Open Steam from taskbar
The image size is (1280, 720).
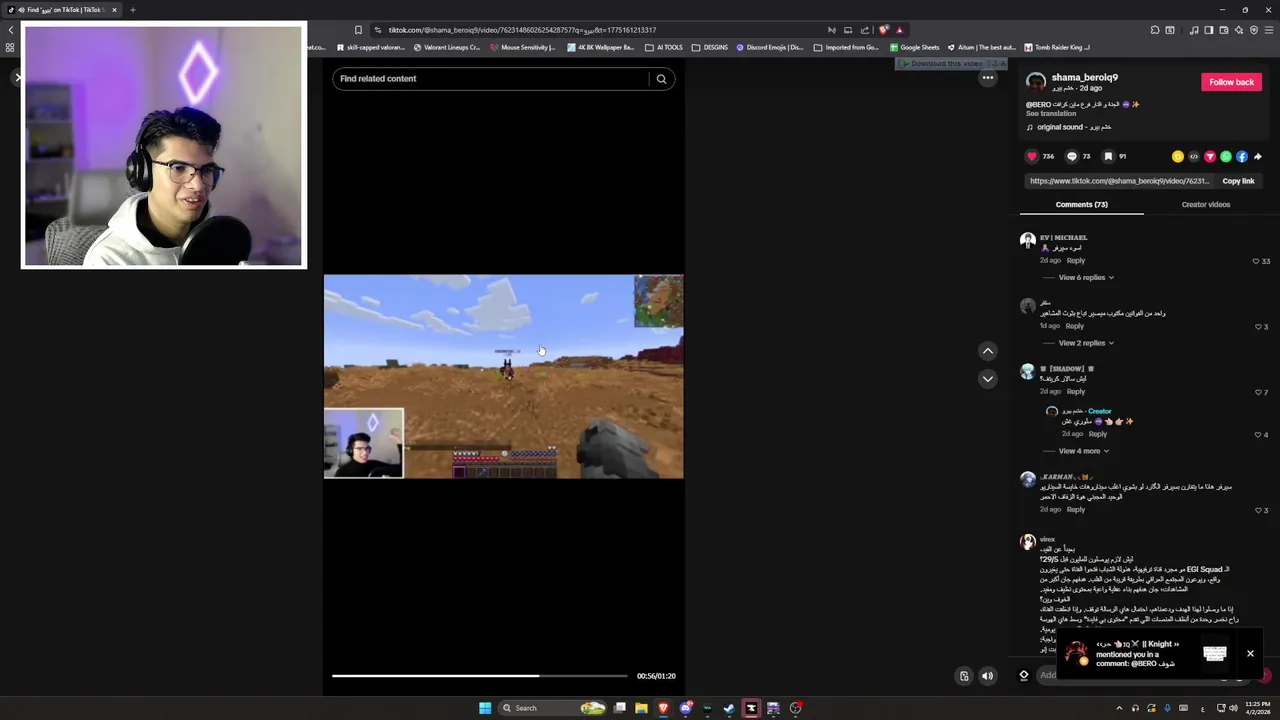tap(729, 708)
